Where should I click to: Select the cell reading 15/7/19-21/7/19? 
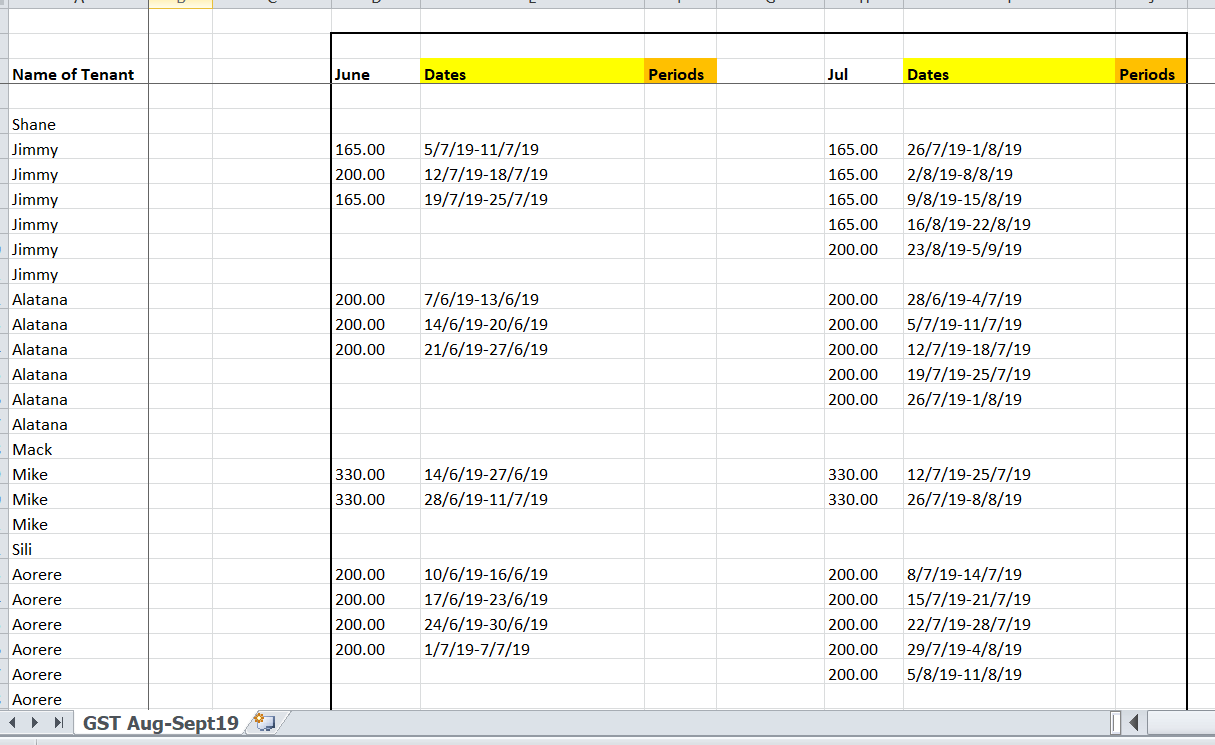tap(1009, 596)
